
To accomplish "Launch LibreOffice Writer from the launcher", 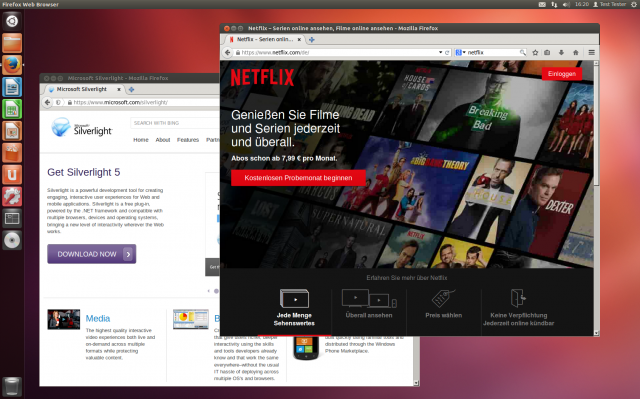I will click(x=12, y=87).
